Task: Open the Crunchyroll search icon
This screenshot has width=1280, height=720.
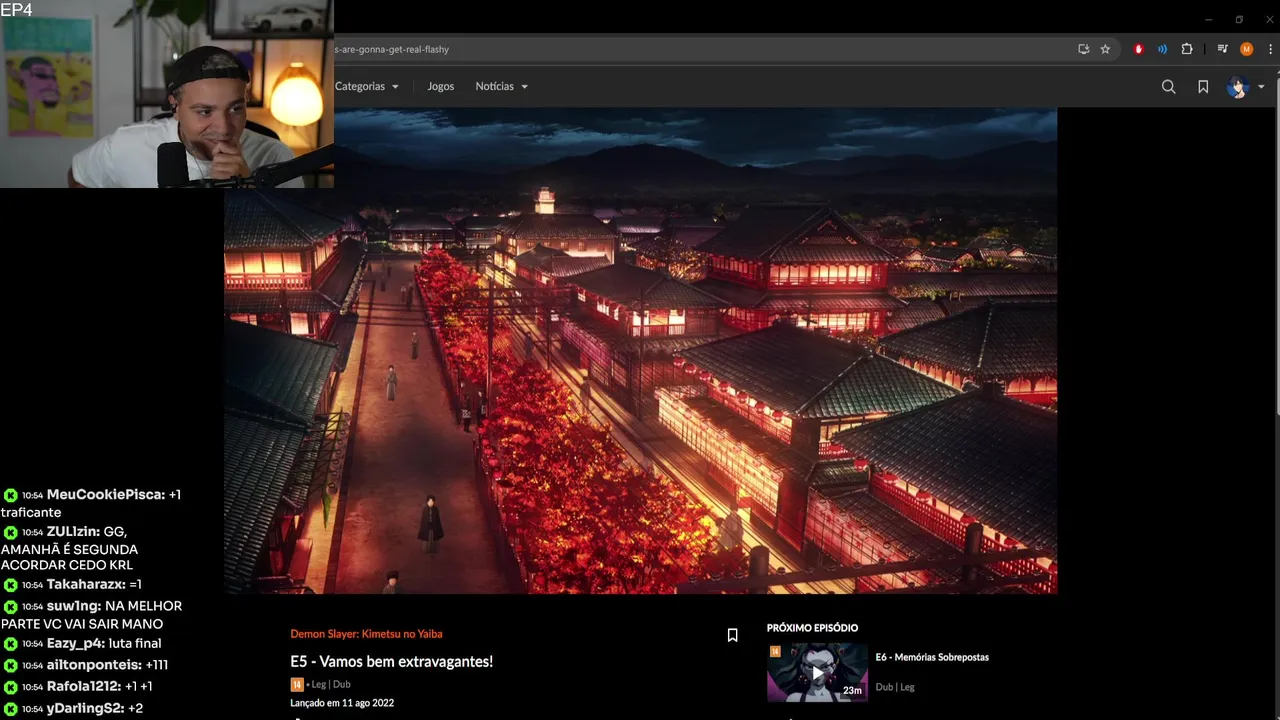Action: tap(1168, 87)
